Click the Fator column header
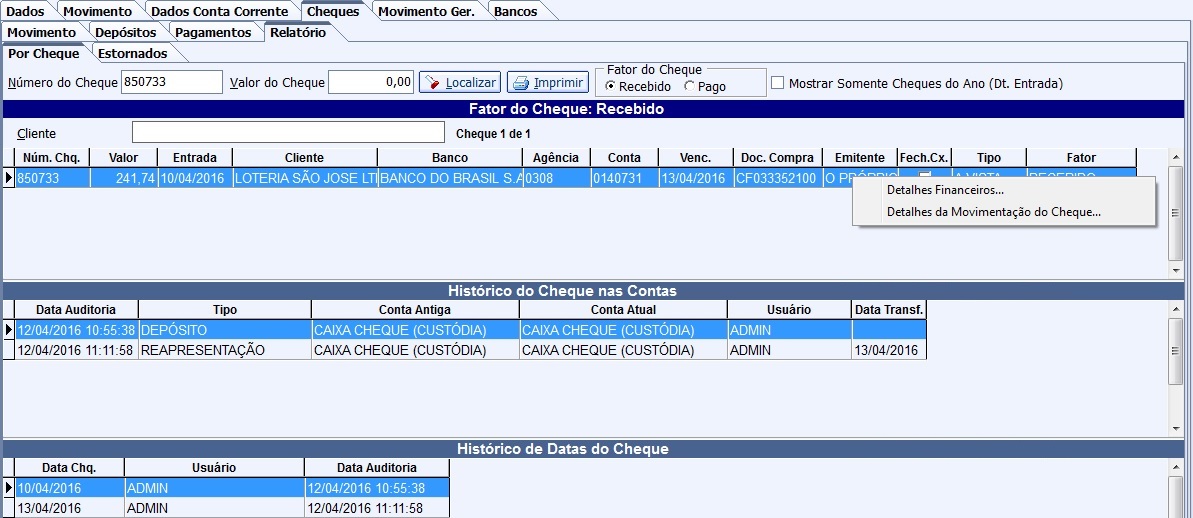The image size is (1193, 518). 1081,157
